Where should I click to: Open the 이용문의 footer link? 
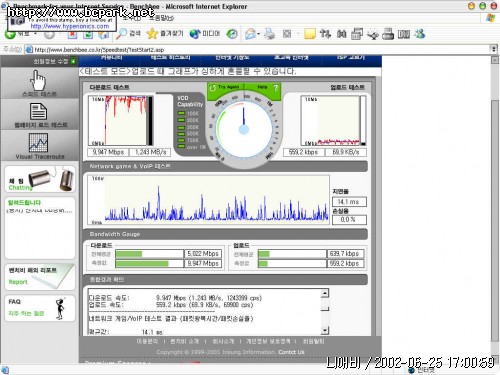(147, 341)
